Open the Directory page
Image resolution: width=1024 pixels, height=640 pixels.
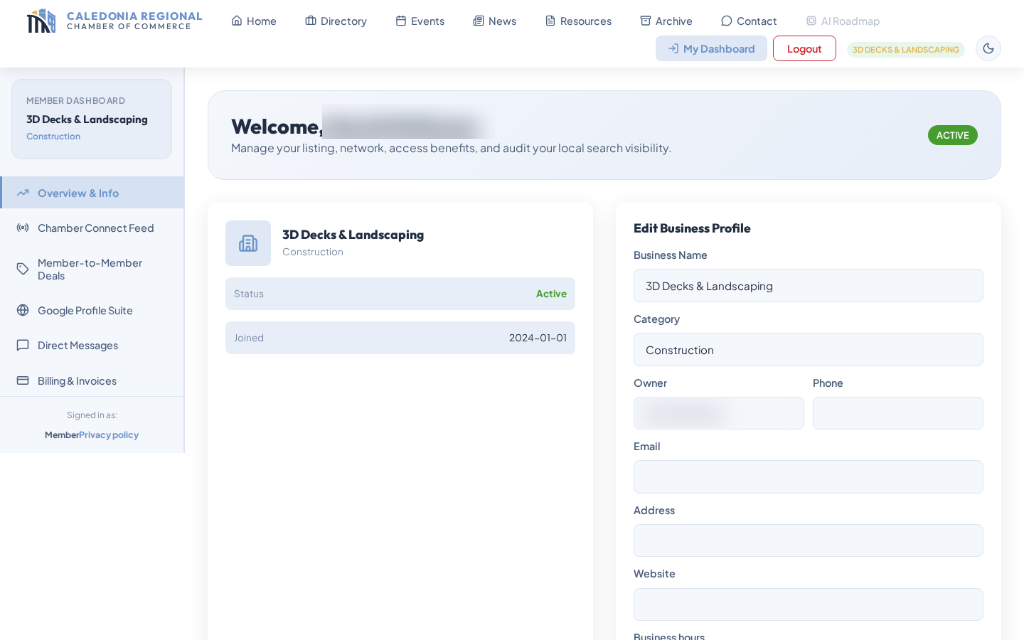tap(336, 21)
